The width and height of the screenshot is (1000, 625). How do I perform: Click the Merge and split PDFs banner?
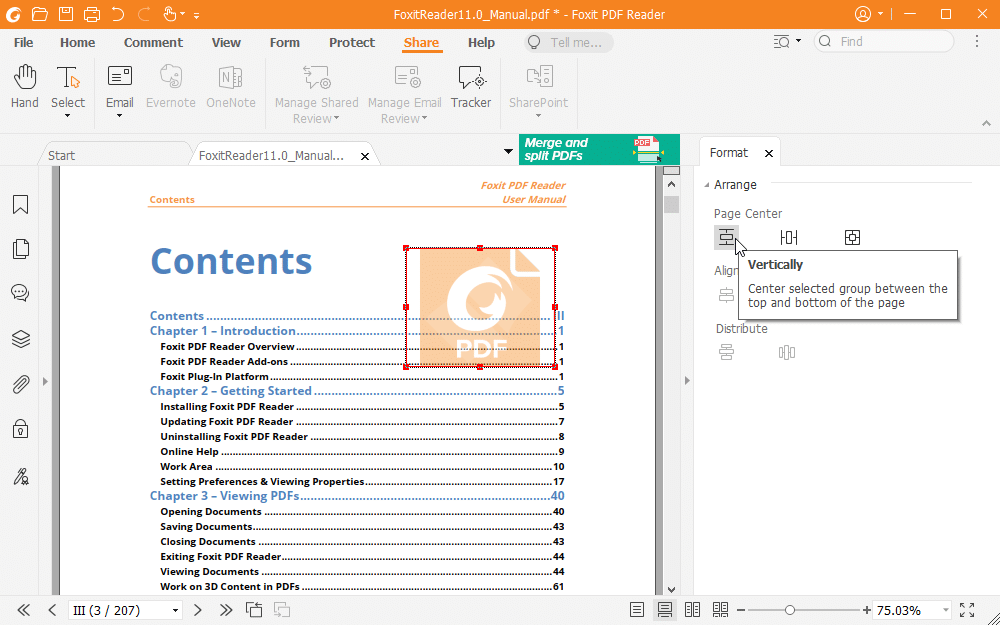coord(580,150)
